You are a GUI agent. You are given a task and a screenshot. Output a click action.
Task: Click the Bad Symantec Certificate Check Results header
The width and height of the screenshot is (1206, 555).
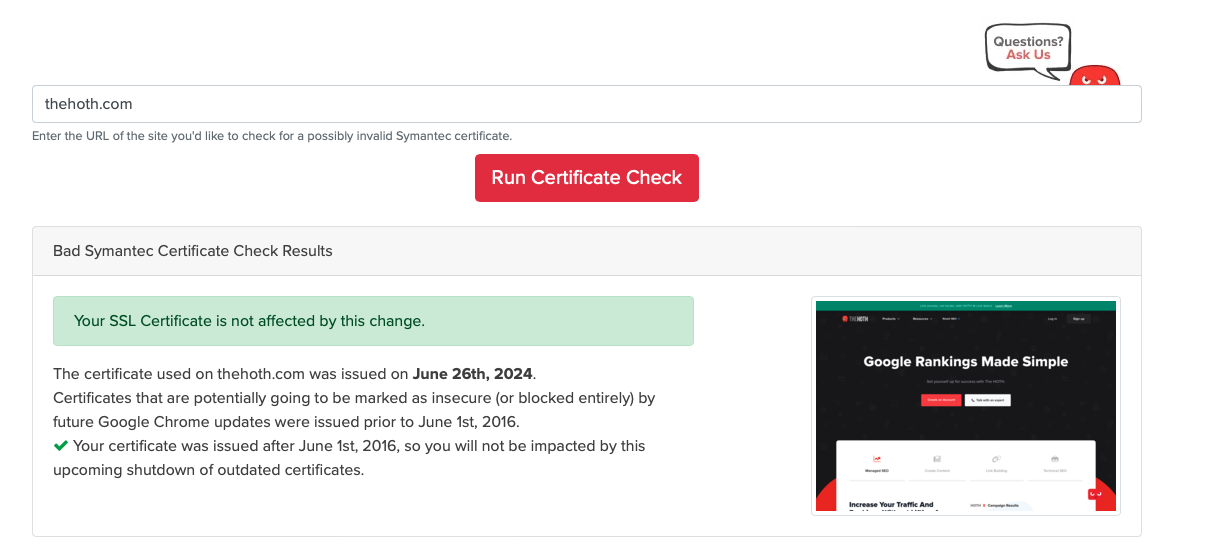(x=586, y=251)
